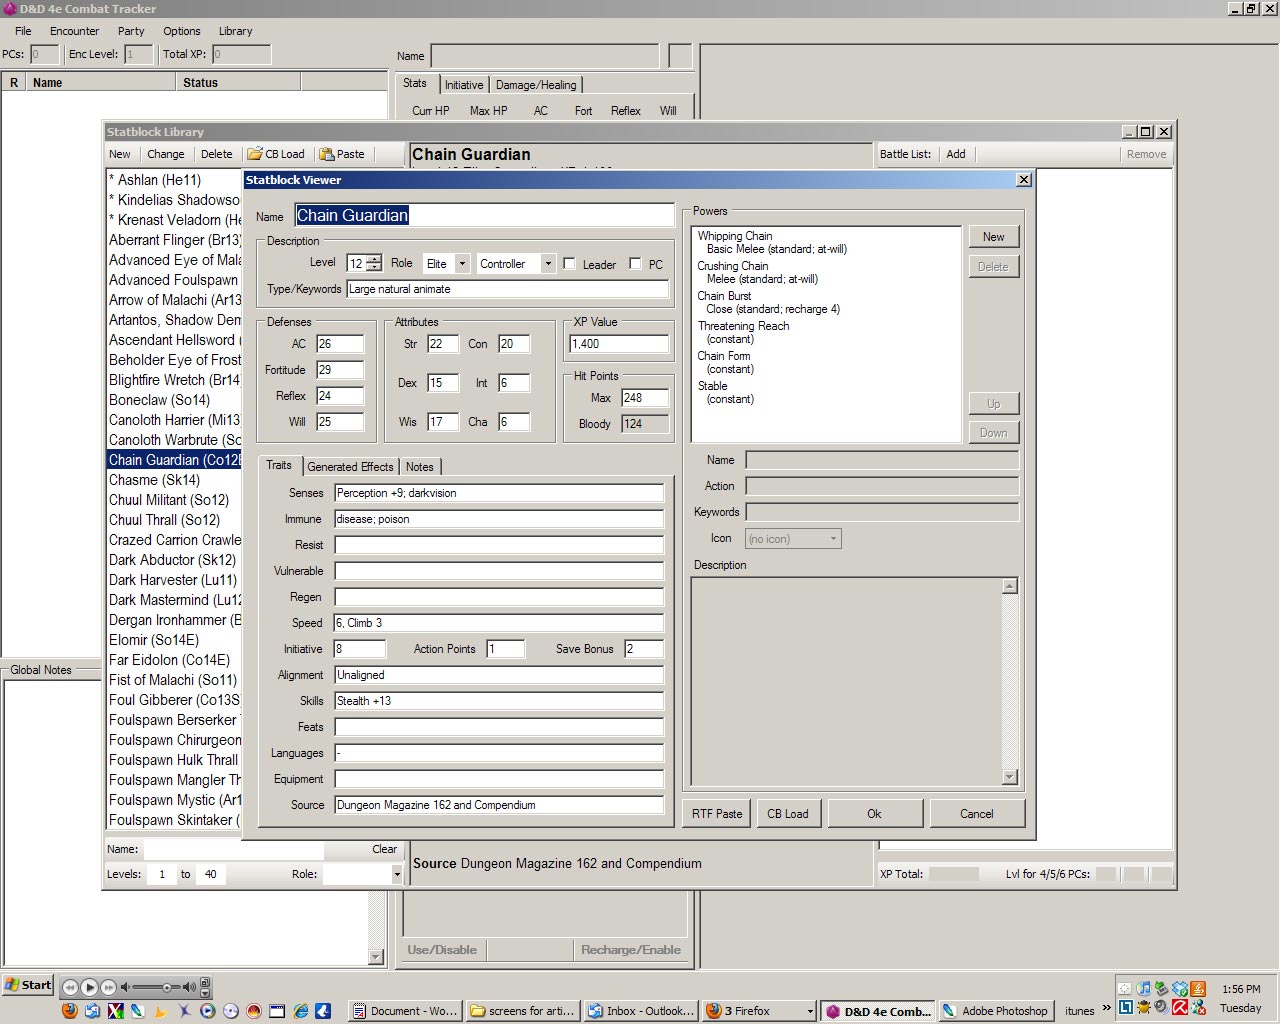Click the Paste clipboard icon in library toolbar
The width and height of the screenshot is (1280, 1024).
(326, 154)
